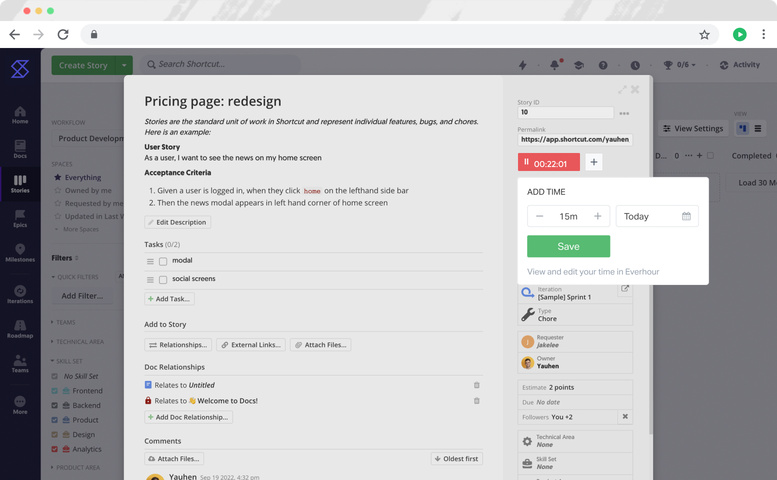The width and height of the screenshot is (777, 480).
Task: Switch to the board column view toggle
Action: (742, 128)
